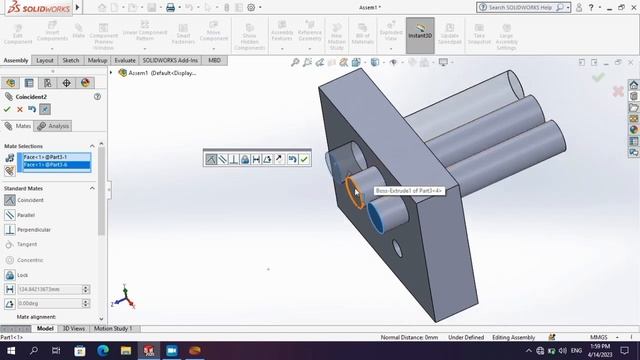Image resolution: width=640 pixels, height=360 pixels.
Task: Switch to the Motion Study 1 tab
Action: click(x=113, y=328)
